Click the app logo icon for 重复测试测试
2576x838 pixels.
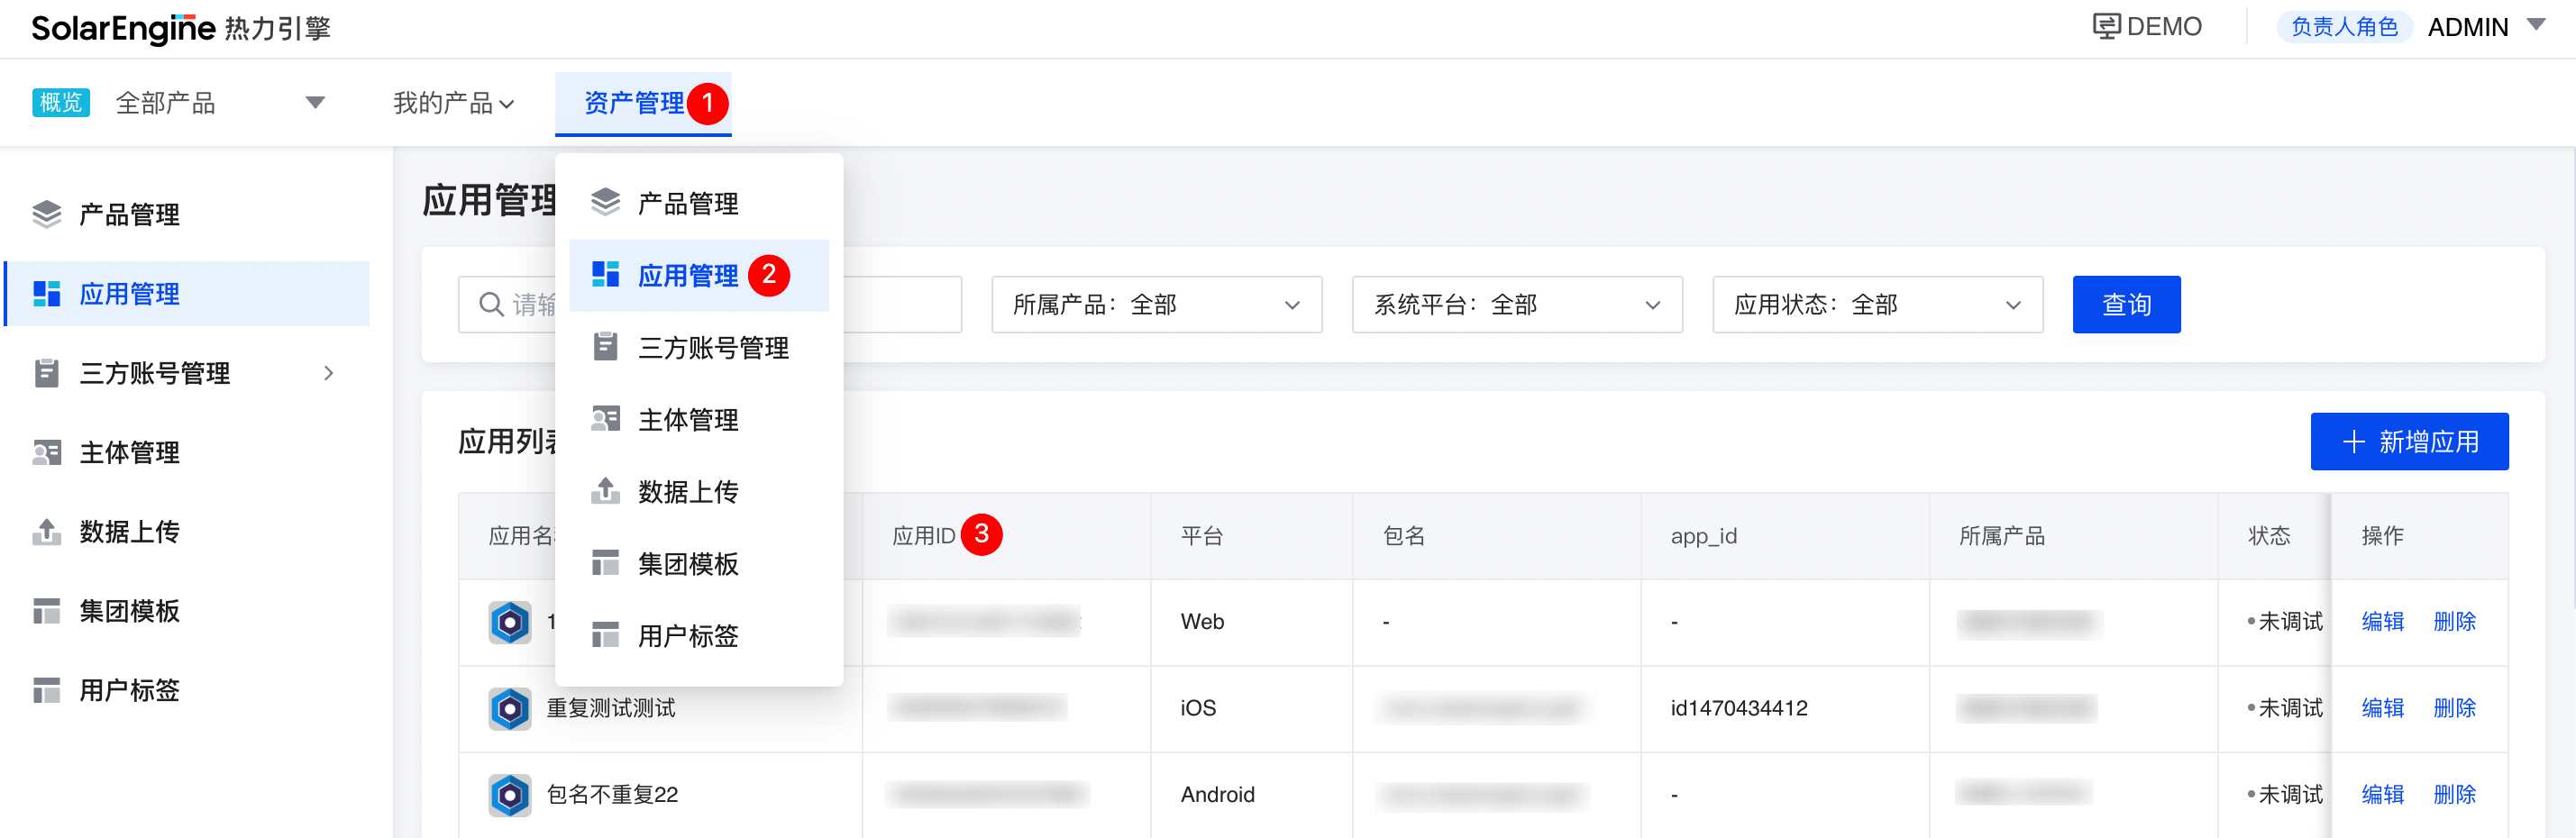[x=511, y=708]
